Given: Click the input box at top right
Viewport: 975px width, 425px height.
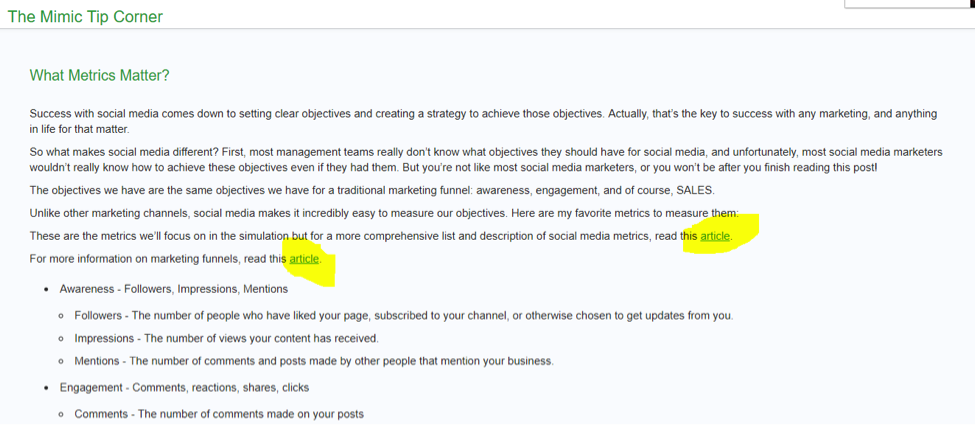Looking at the screenshot, I should tap(908, 3).
